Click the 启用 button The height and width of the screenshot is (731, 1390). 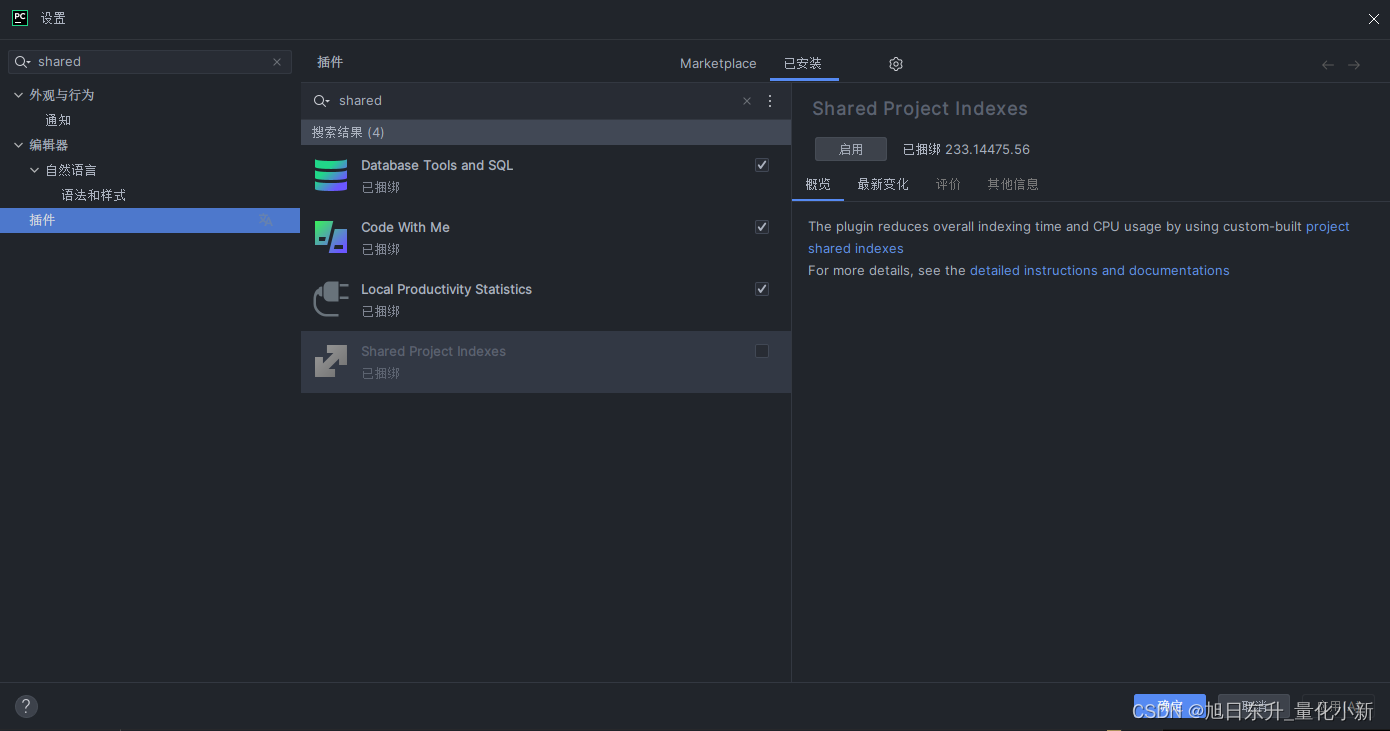point(851,149)
